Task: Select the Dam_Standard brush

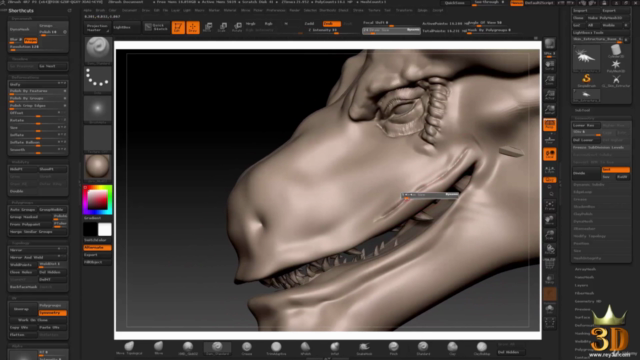Action: (217, 348)
